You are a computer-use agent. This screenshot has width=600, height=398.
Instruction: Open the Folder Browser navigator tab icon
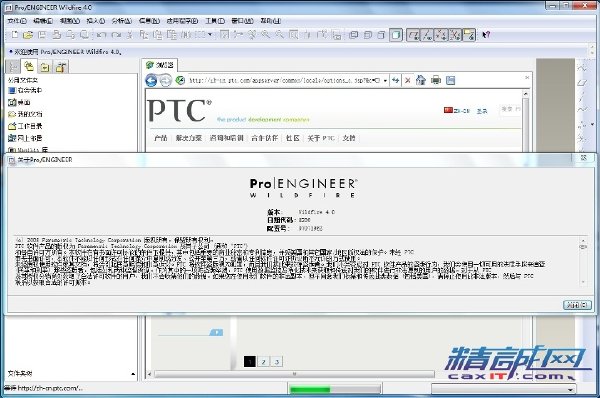(x=29, y=66)
